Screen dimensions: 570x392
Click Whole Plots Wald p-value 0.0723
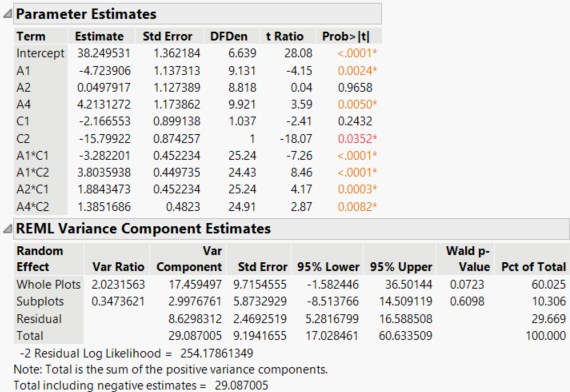(x=467, y=284)
